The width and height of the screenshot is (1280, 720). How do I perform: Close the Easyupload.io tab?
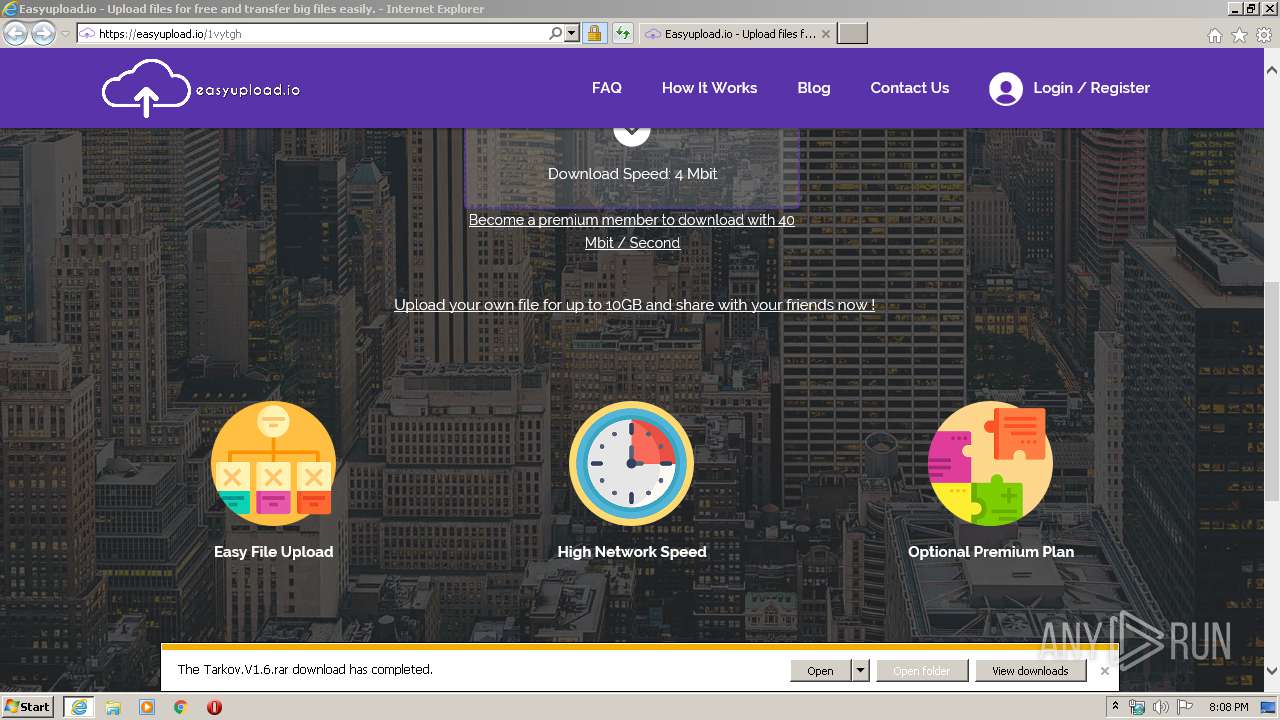(826, 34)
